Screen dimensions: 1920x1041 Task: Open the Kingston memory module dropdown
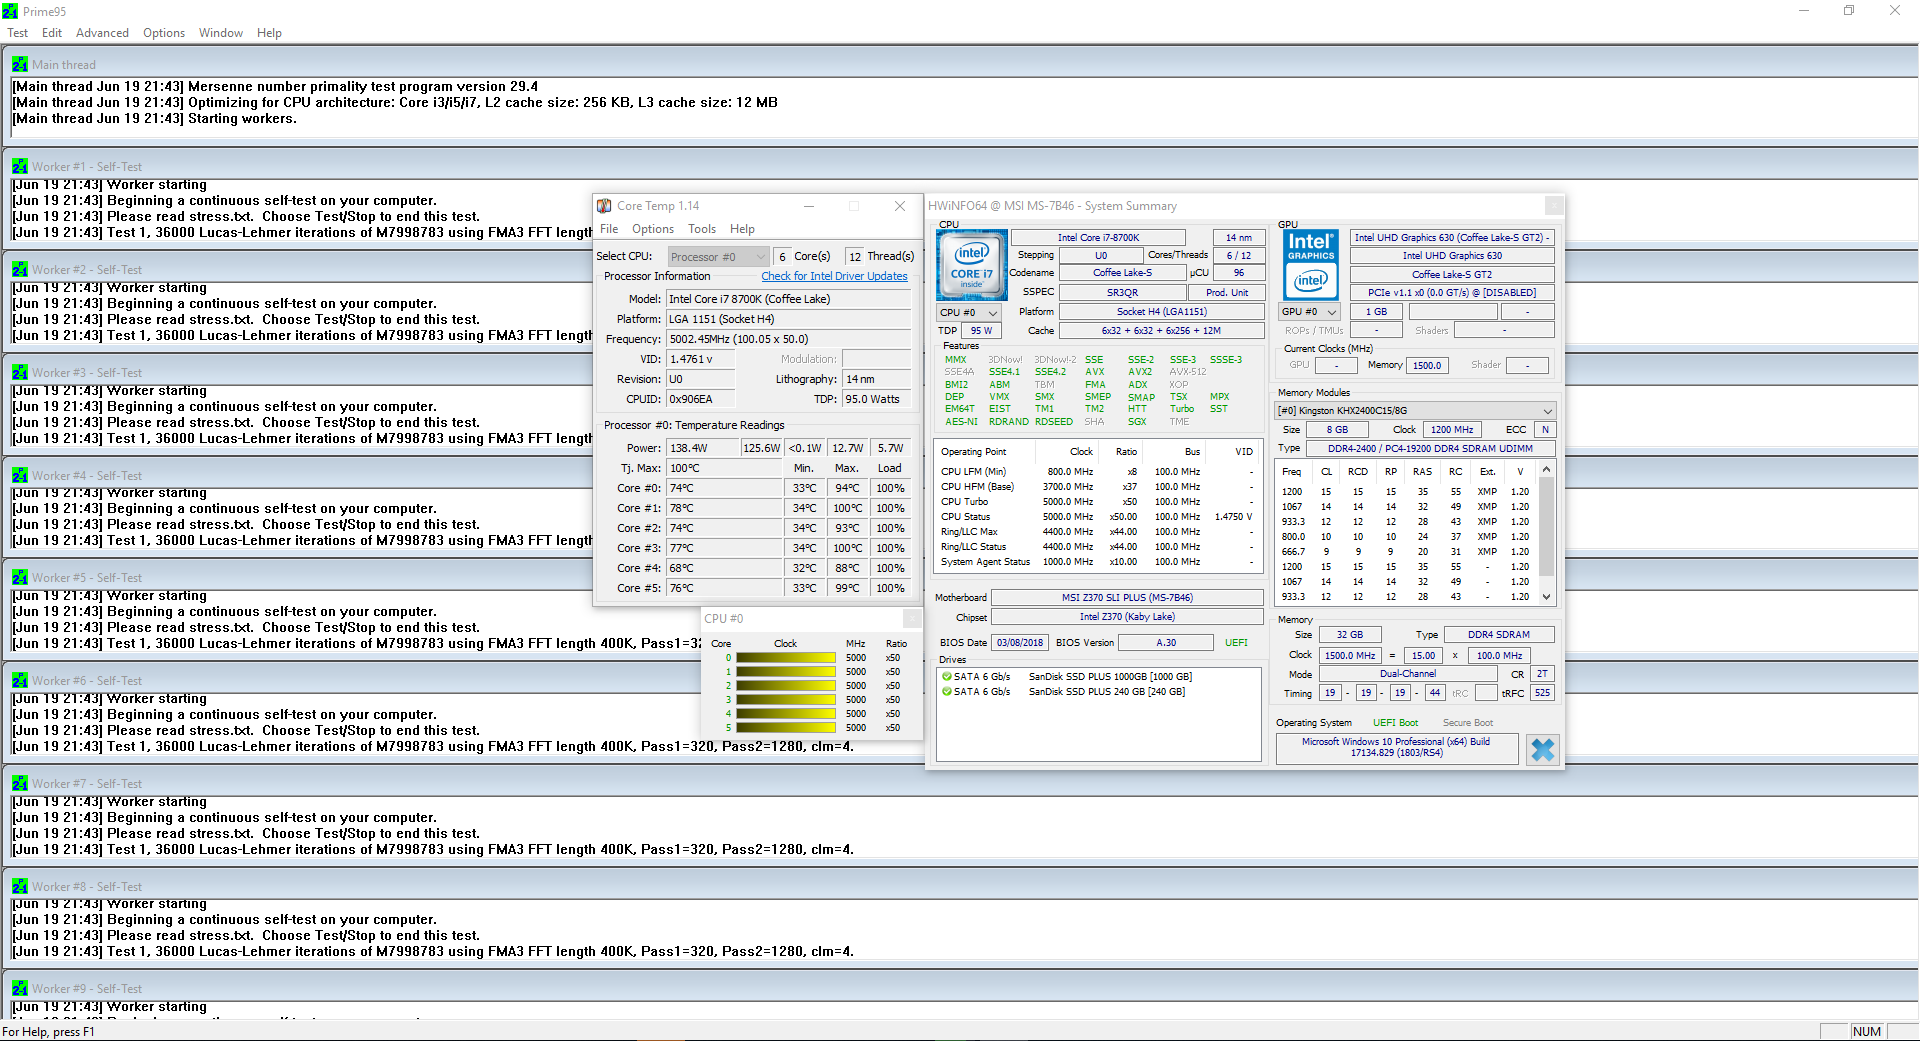tap(1414, 411)
